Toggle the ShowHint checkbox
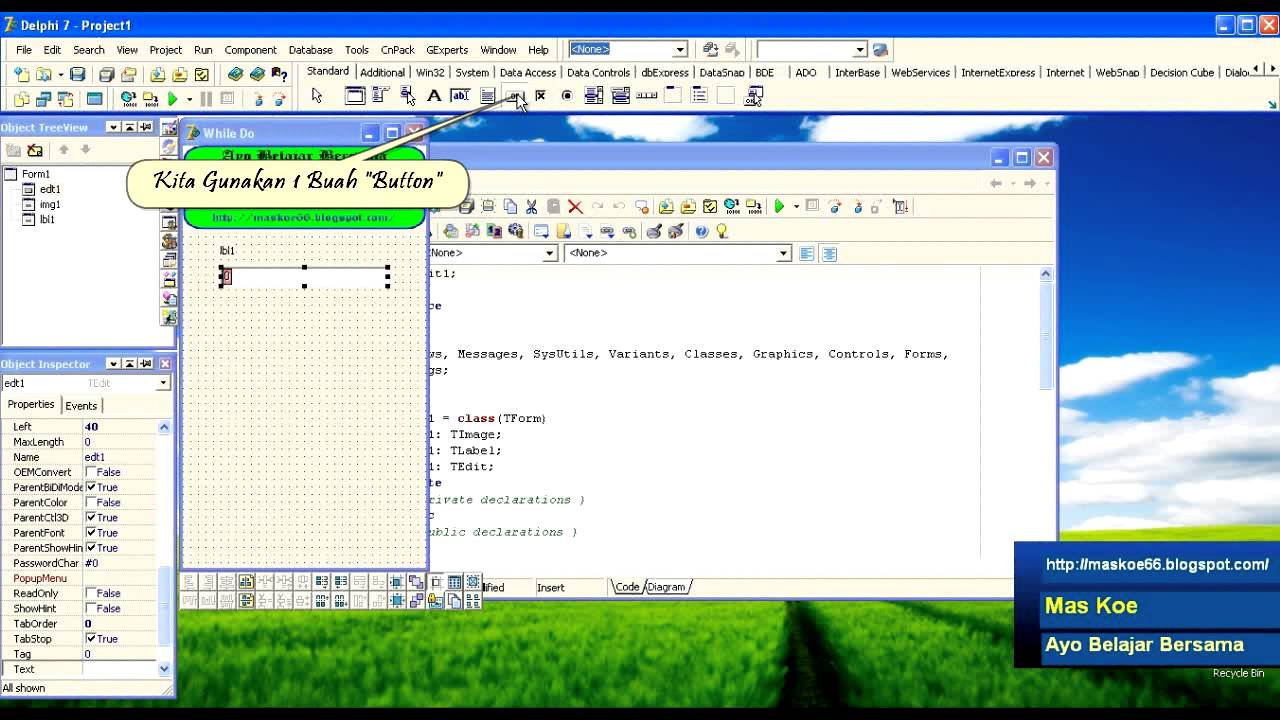The height and width of the screenshot is (720, 1280). point(91,608)
